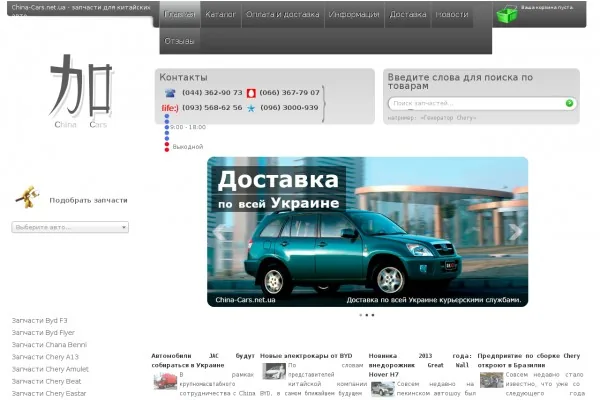Submit search with green round button
The image size is (600, 400).
pyautogui.click(x=569, y=103)
